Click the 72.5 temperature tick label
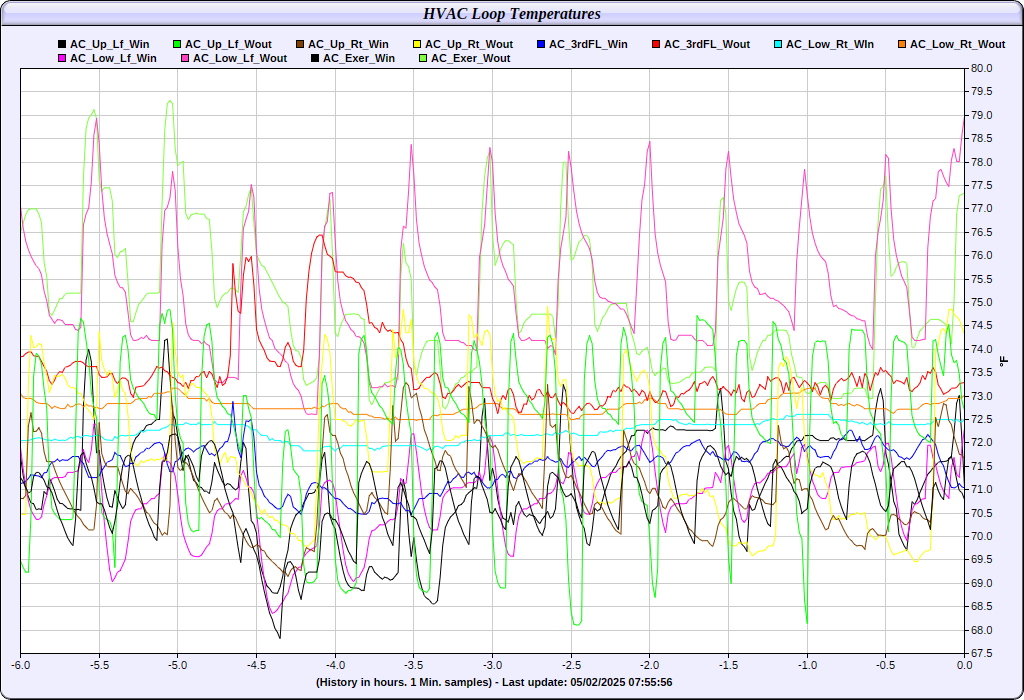This screenshot has height=700, width=1024. [x=982, y=420]
